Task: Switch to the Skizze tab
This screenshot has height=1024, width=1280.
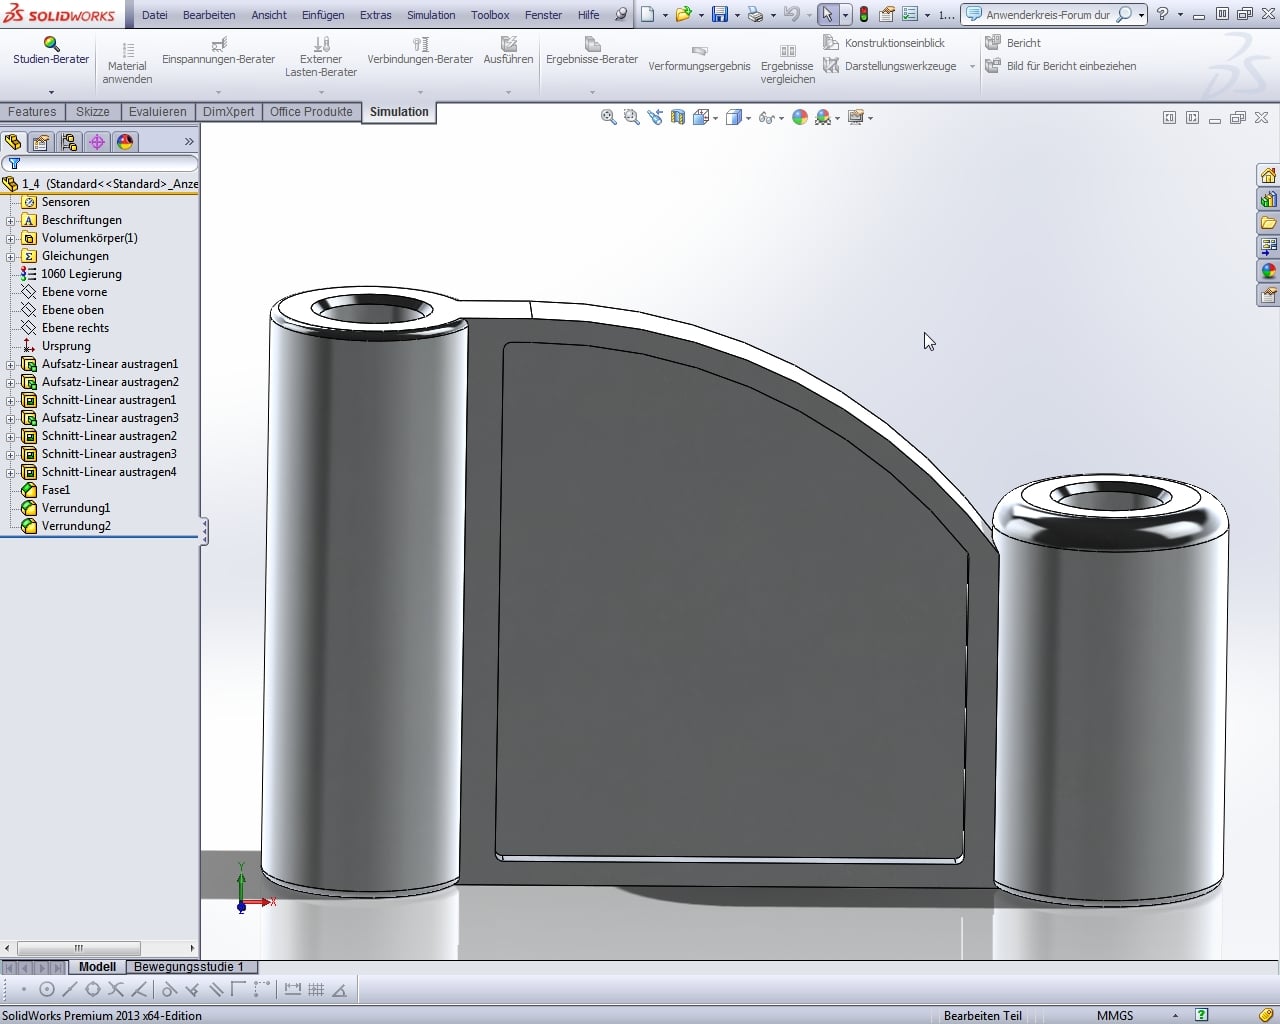Action: click(92, 112)
